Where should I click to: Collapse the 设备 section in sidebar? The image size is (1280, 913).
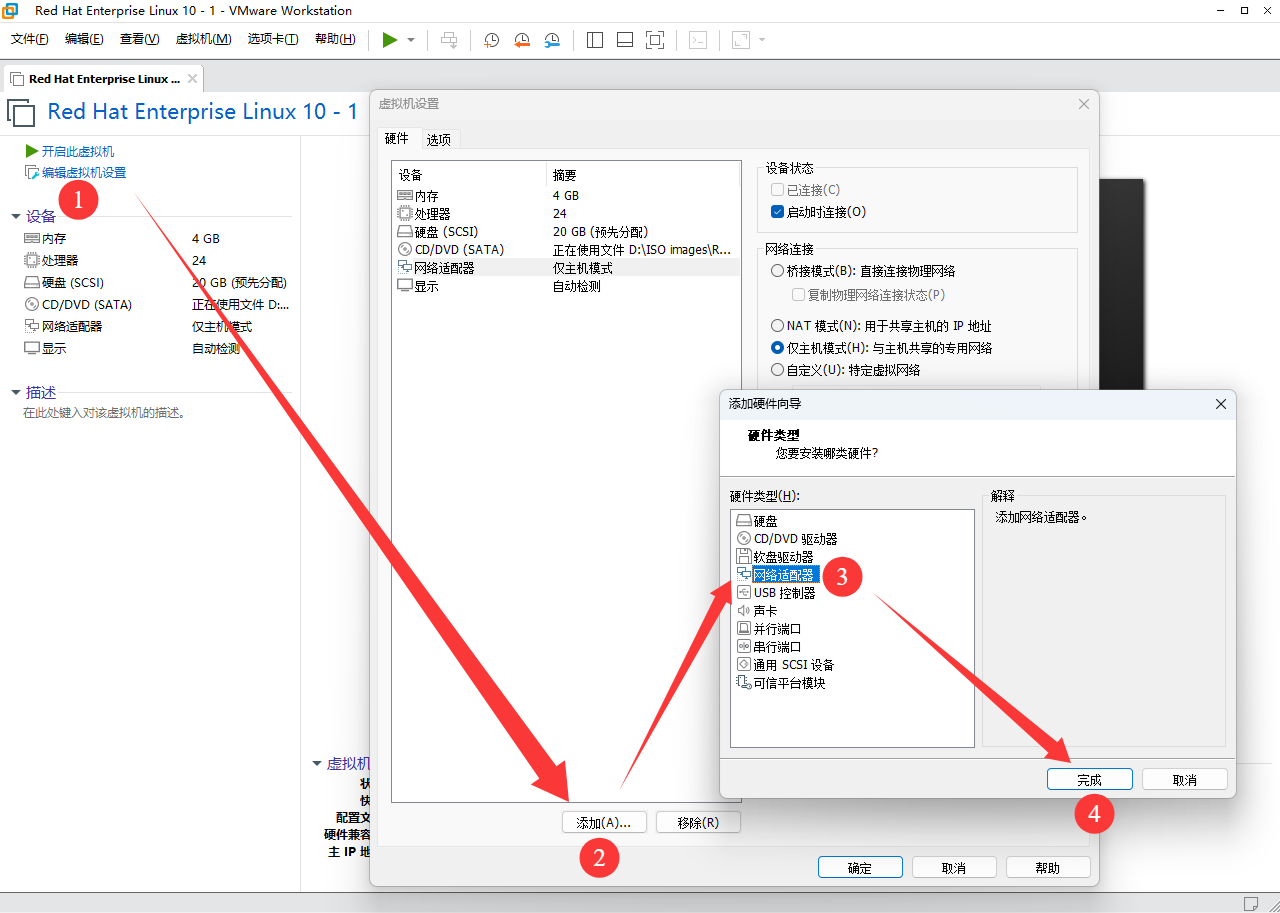click(16, 217)
